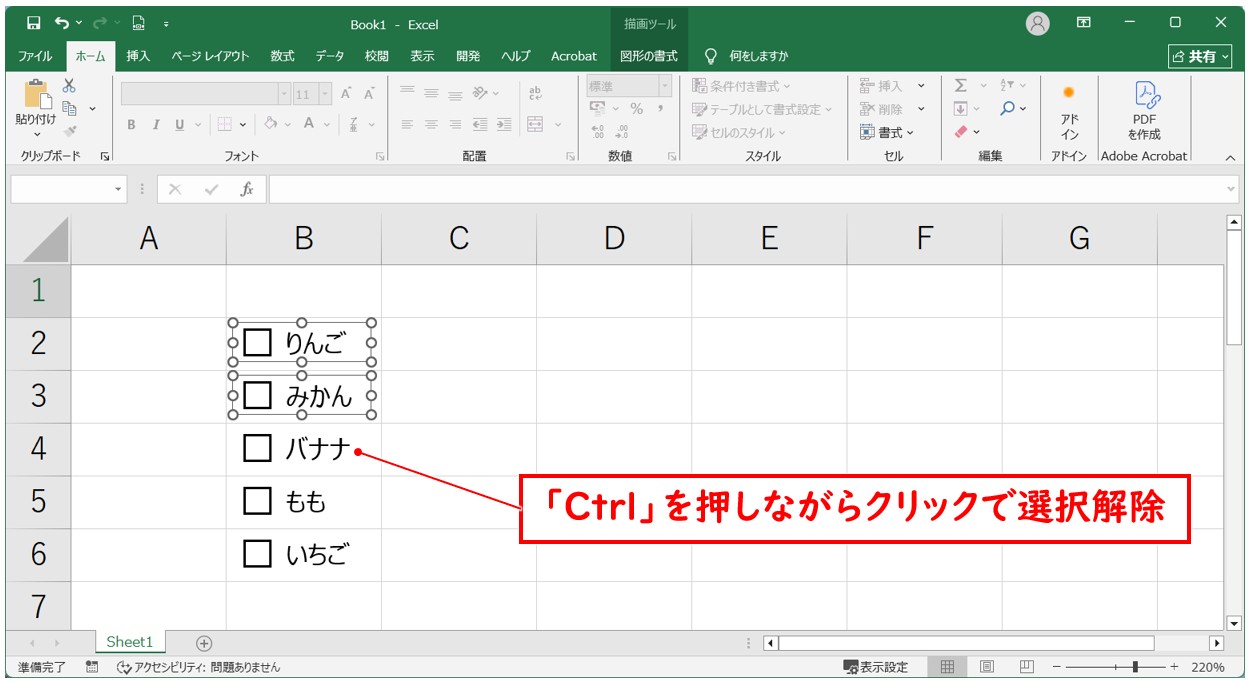
Task: Select row 5 header
Action: click(38, 501)
